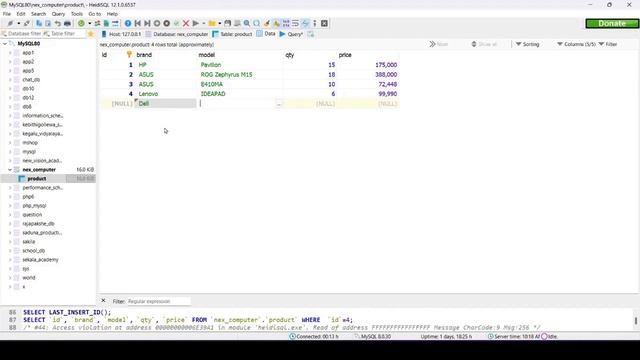Screen dimensions: 640x360
Task: Click the 'ROG Zephyrus M15' cell
Action: (240, 74)
